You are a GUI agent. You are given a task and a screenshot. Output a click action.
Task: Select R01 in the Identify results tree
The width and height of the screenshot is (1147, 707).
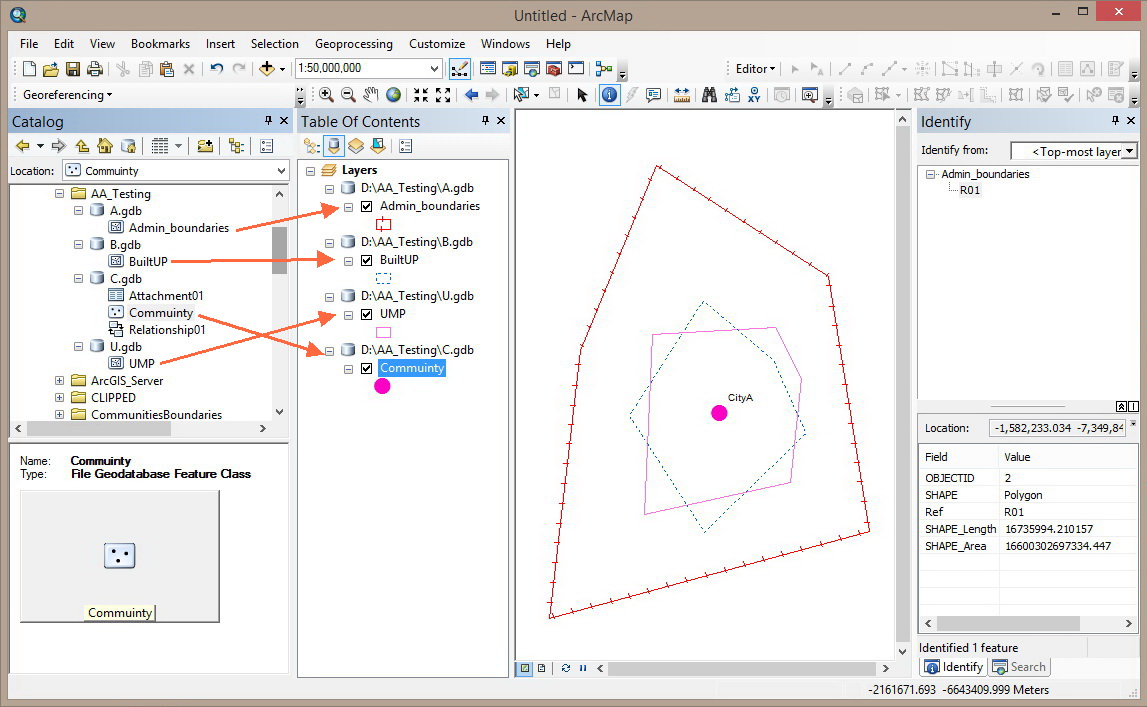coord(969,190)
